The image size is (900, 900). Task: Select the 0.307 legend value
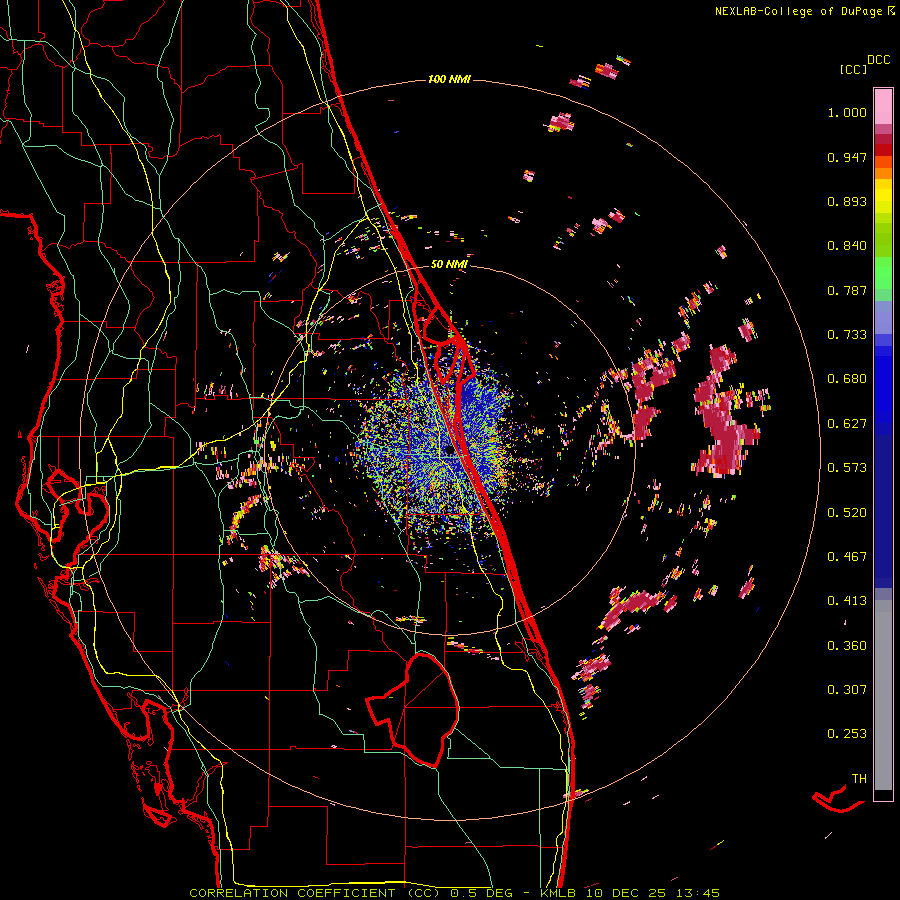[847, 690]
